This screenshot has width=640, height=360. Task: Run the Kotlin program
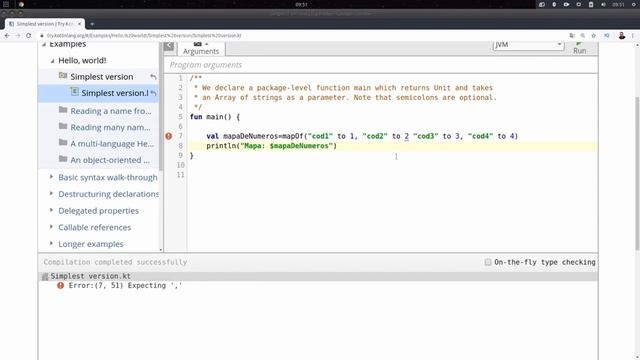(580, 47)
